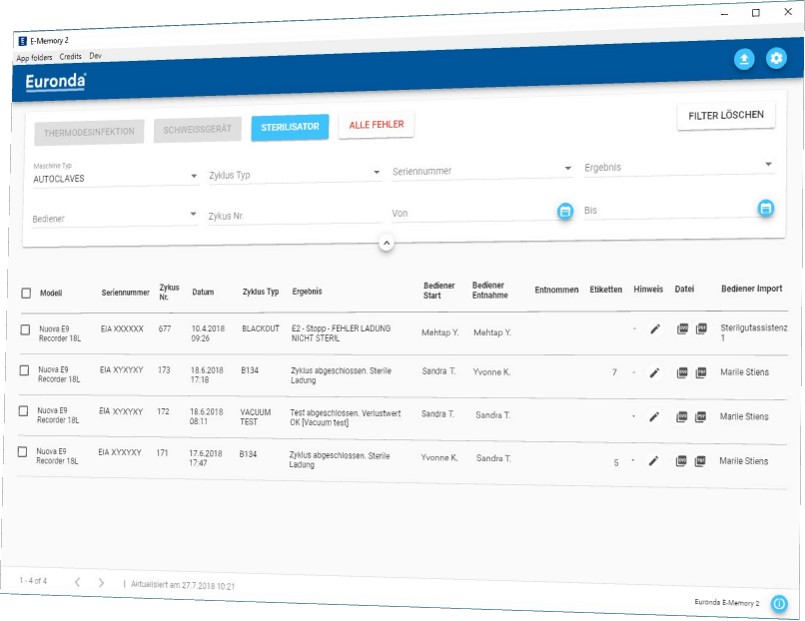Click Mehtap Y. in Bediener Start column
The width and height of the screenshot is (805, 621).
(440, 333)
